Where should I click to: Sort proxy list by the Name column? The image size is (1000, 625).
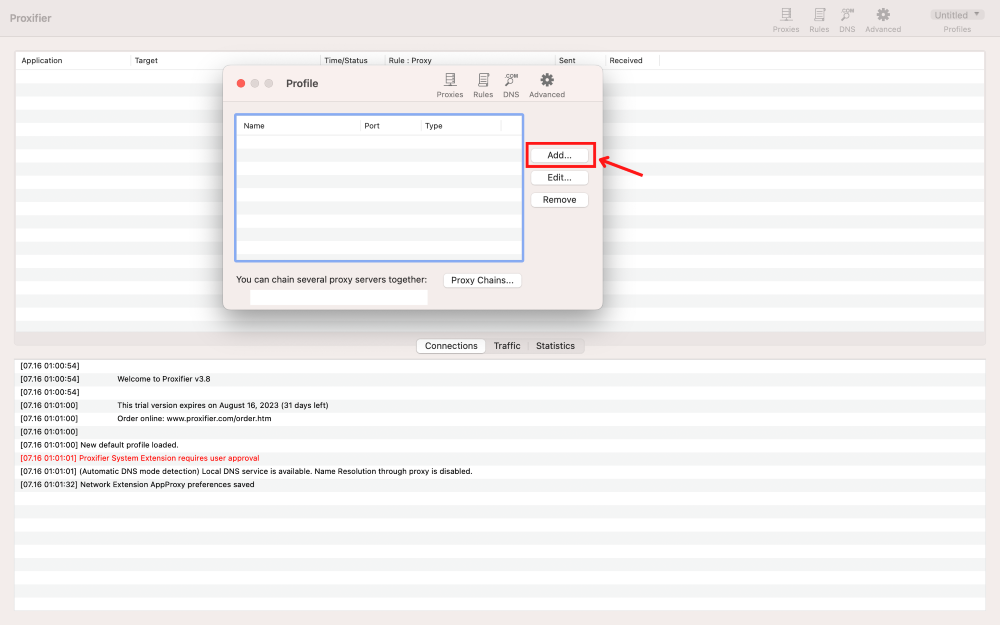tap(298, 126)
